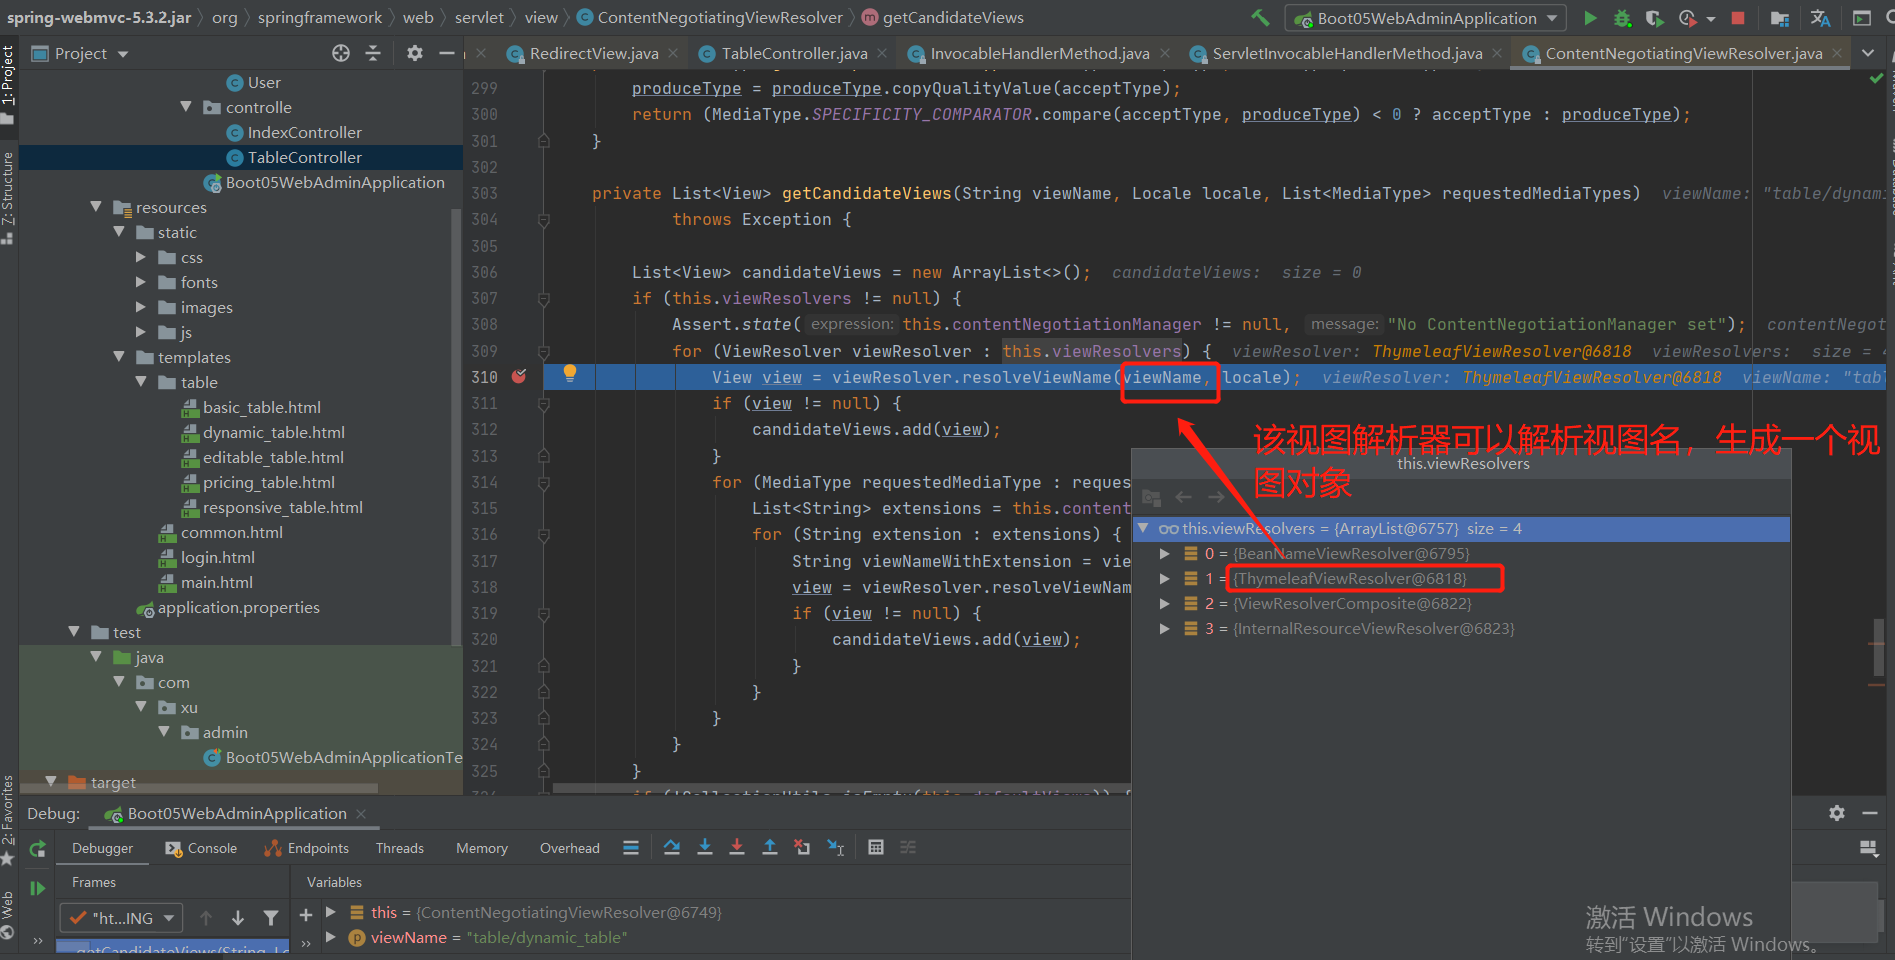Click the Step Out debug icon

[770, 847]
